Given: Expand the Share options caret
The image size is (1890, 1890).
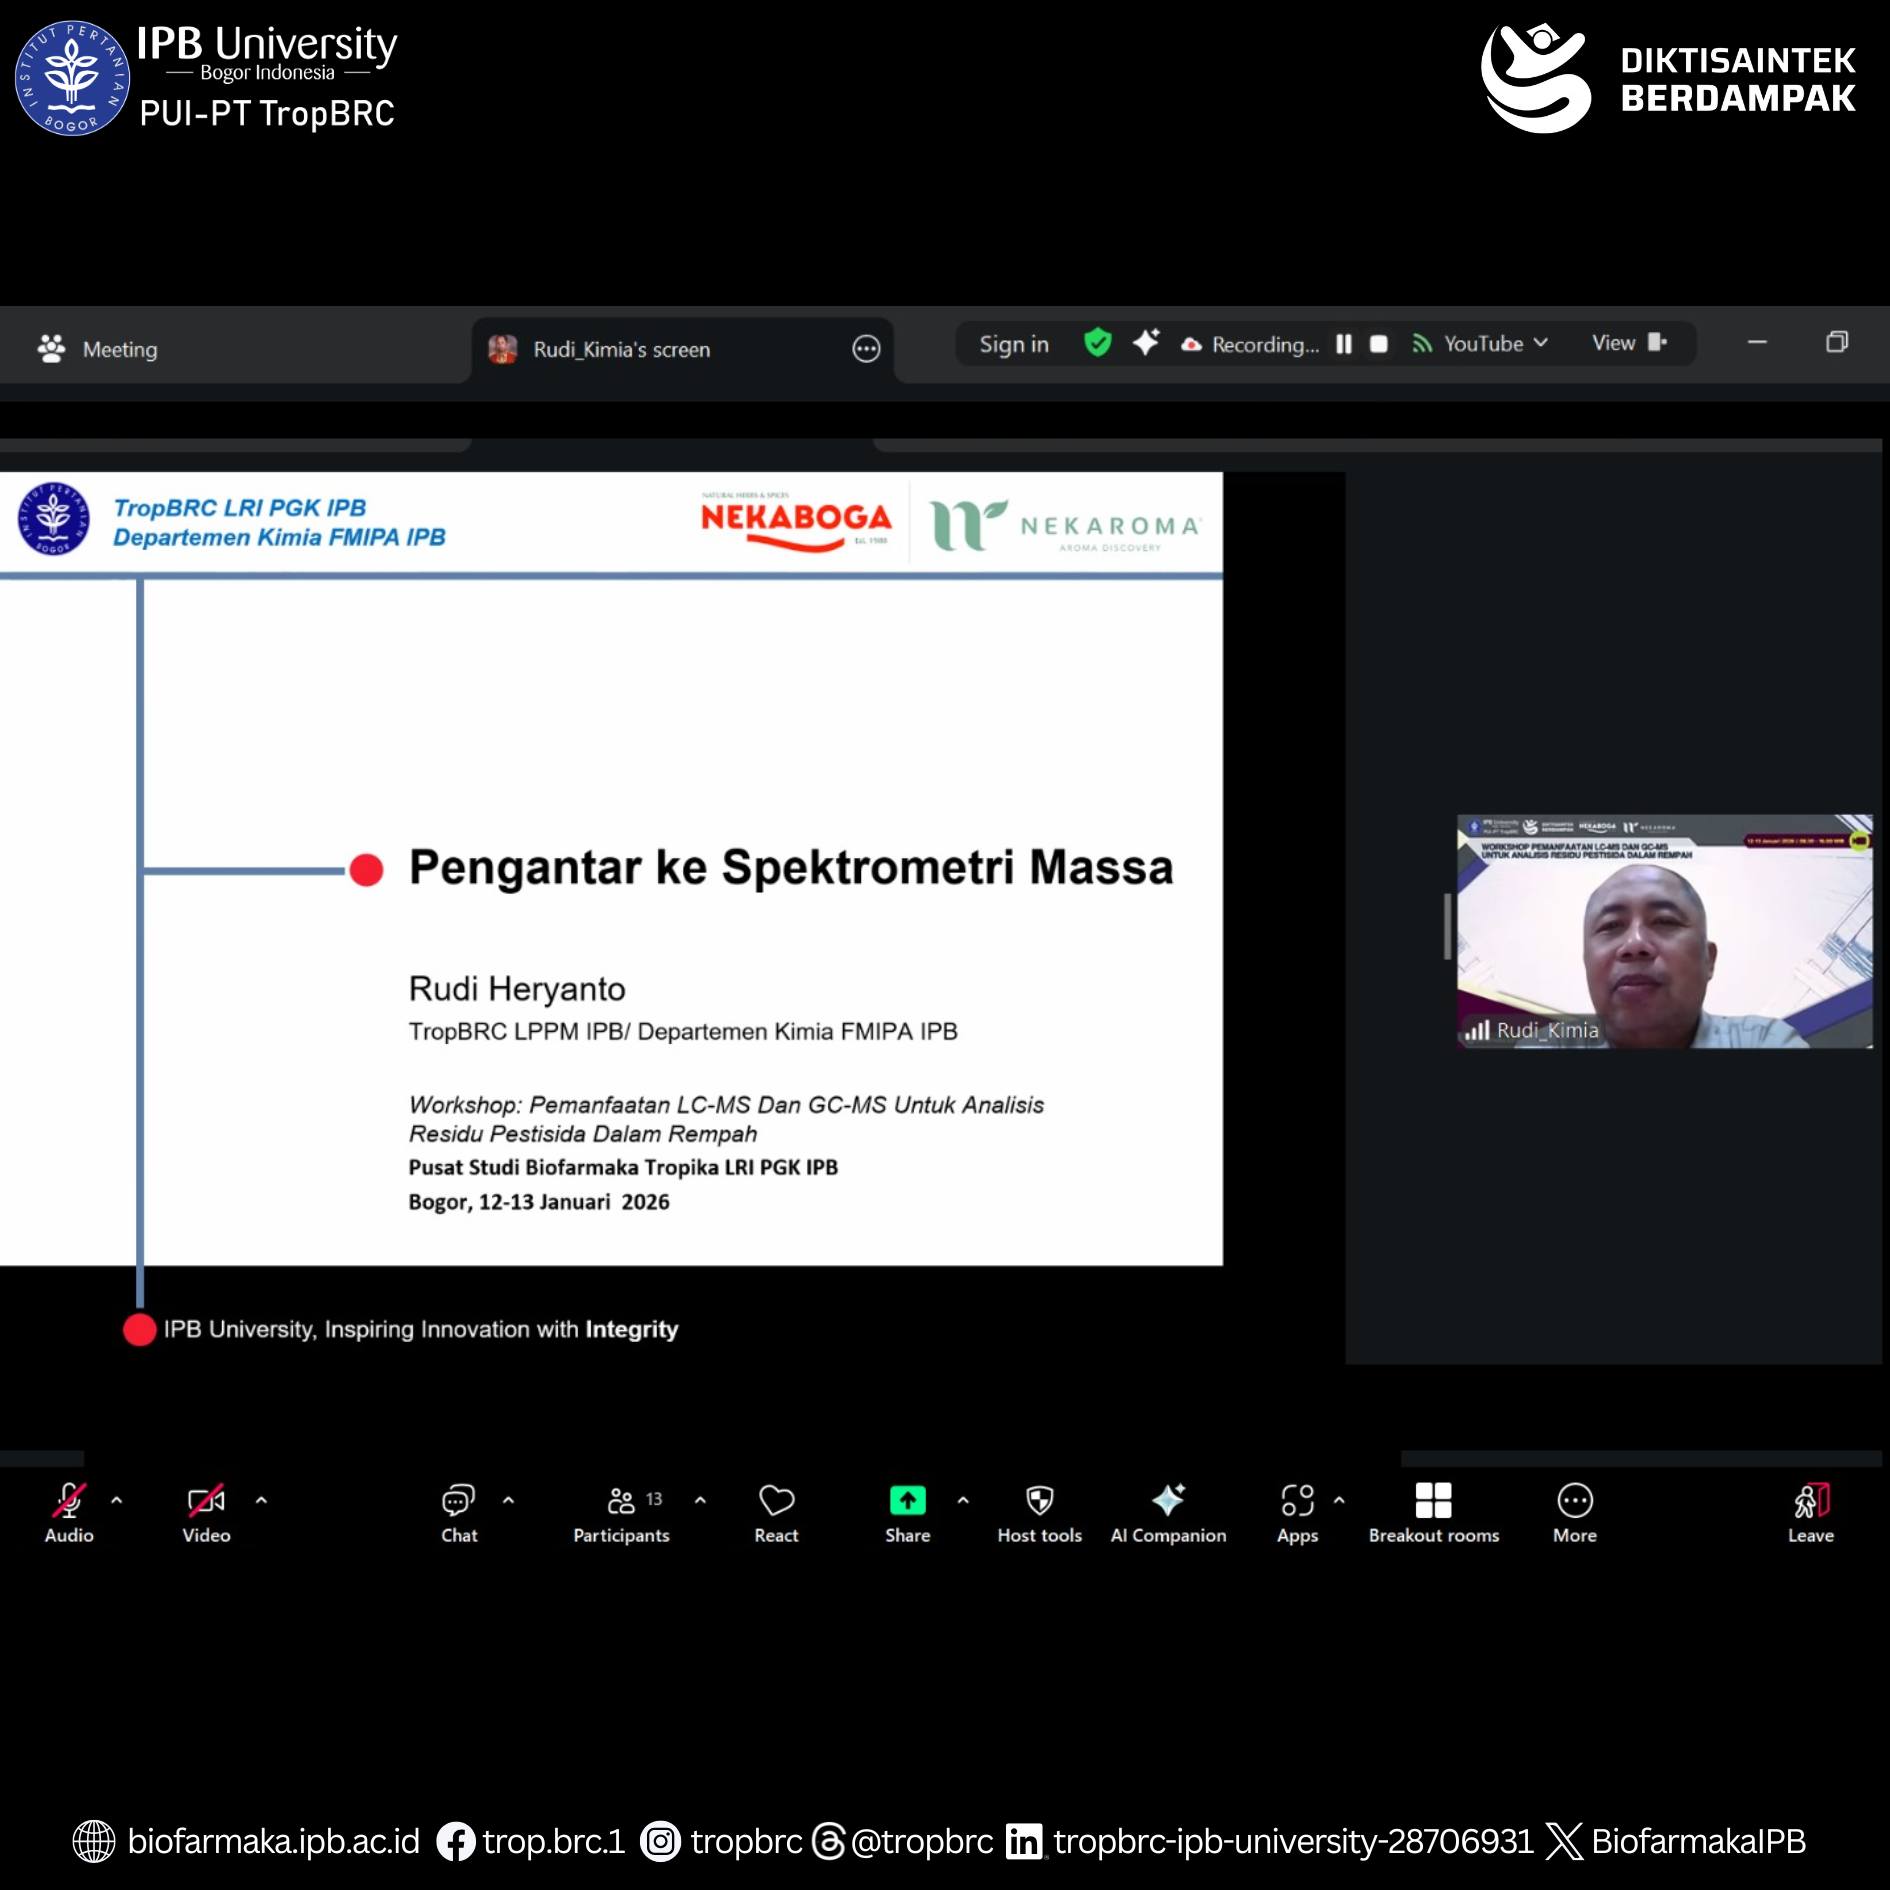Looking at the screenshot, I should click(x=963, y=1500).
